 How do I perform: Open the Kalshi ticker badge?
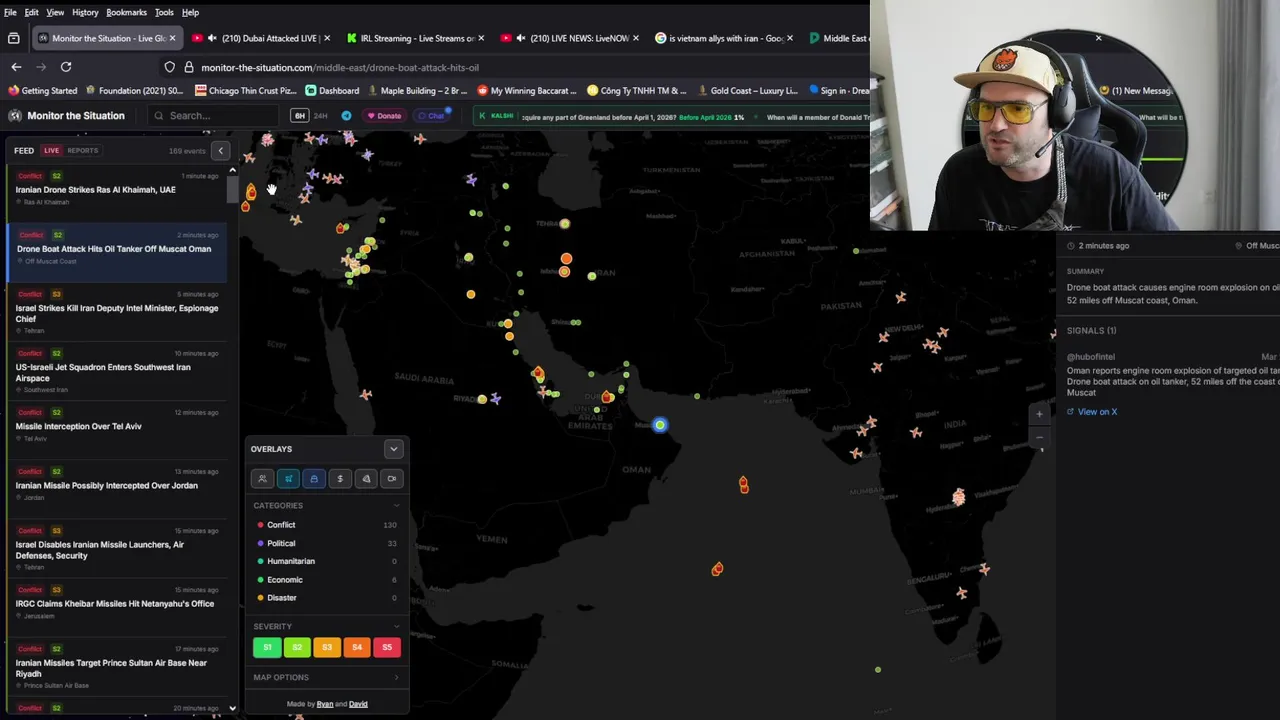(496, 116)
